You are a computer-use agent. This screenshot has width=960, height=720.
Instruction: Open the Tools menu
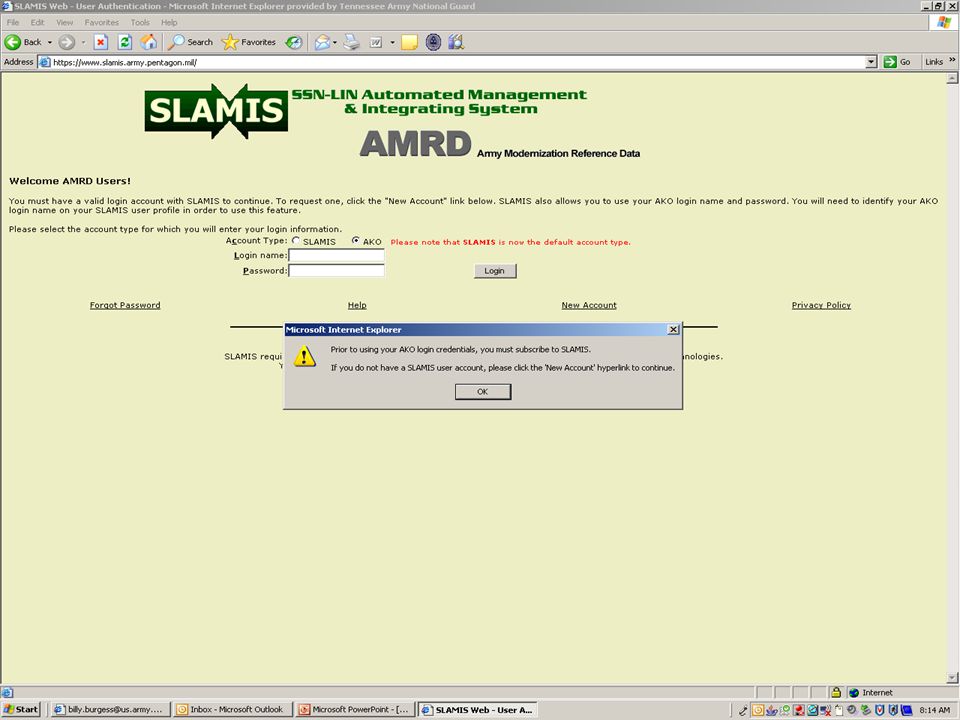point(140,23)
